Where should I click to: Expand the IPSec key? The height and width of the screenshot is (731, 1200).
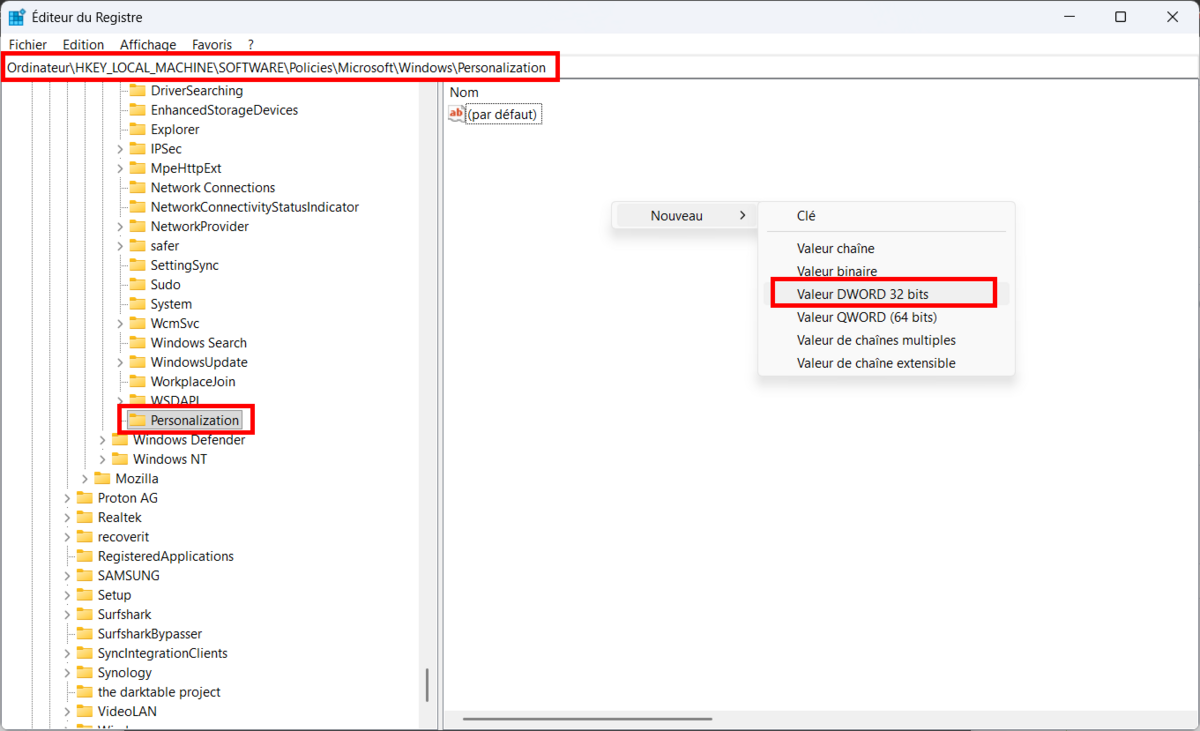(120, 149)
